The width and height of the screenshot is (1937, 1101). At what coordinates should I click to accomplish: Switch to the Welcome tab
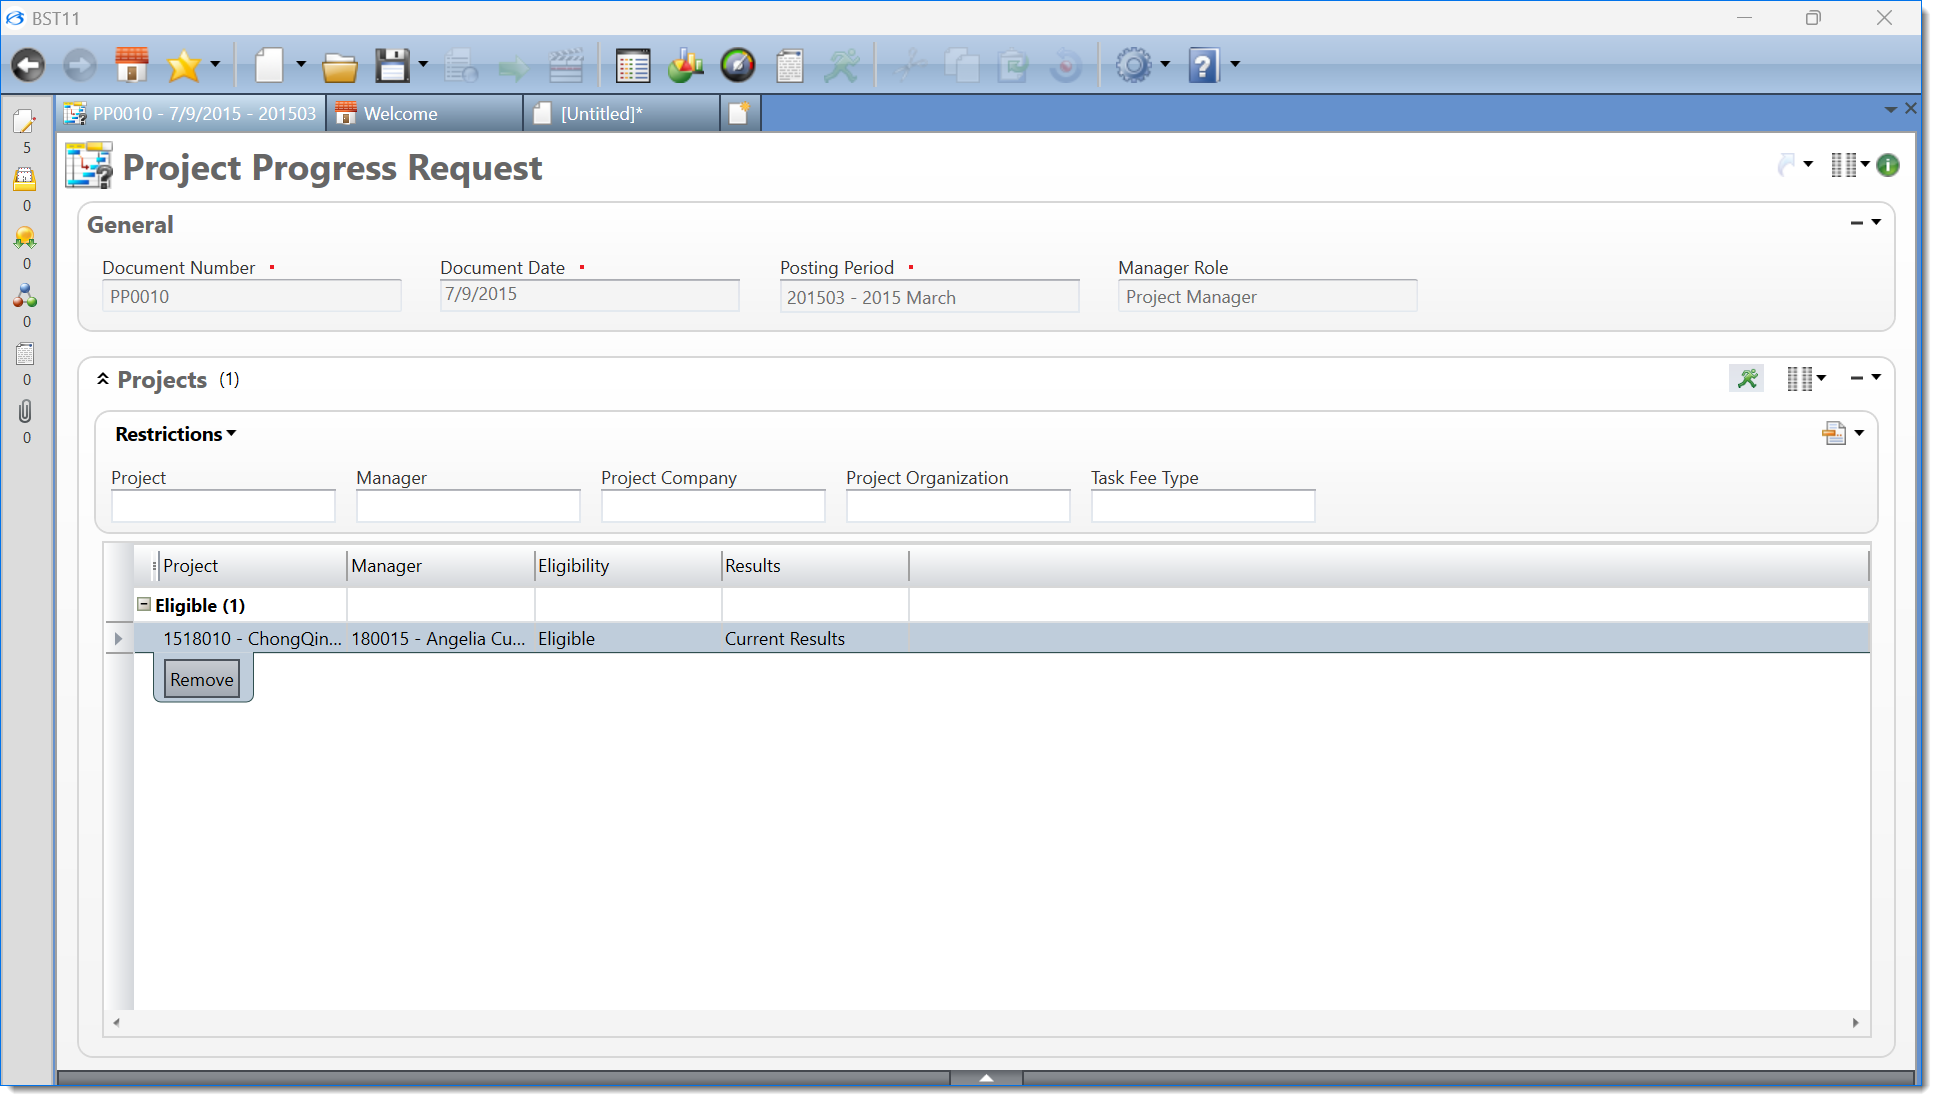click(x=400, y=114)
